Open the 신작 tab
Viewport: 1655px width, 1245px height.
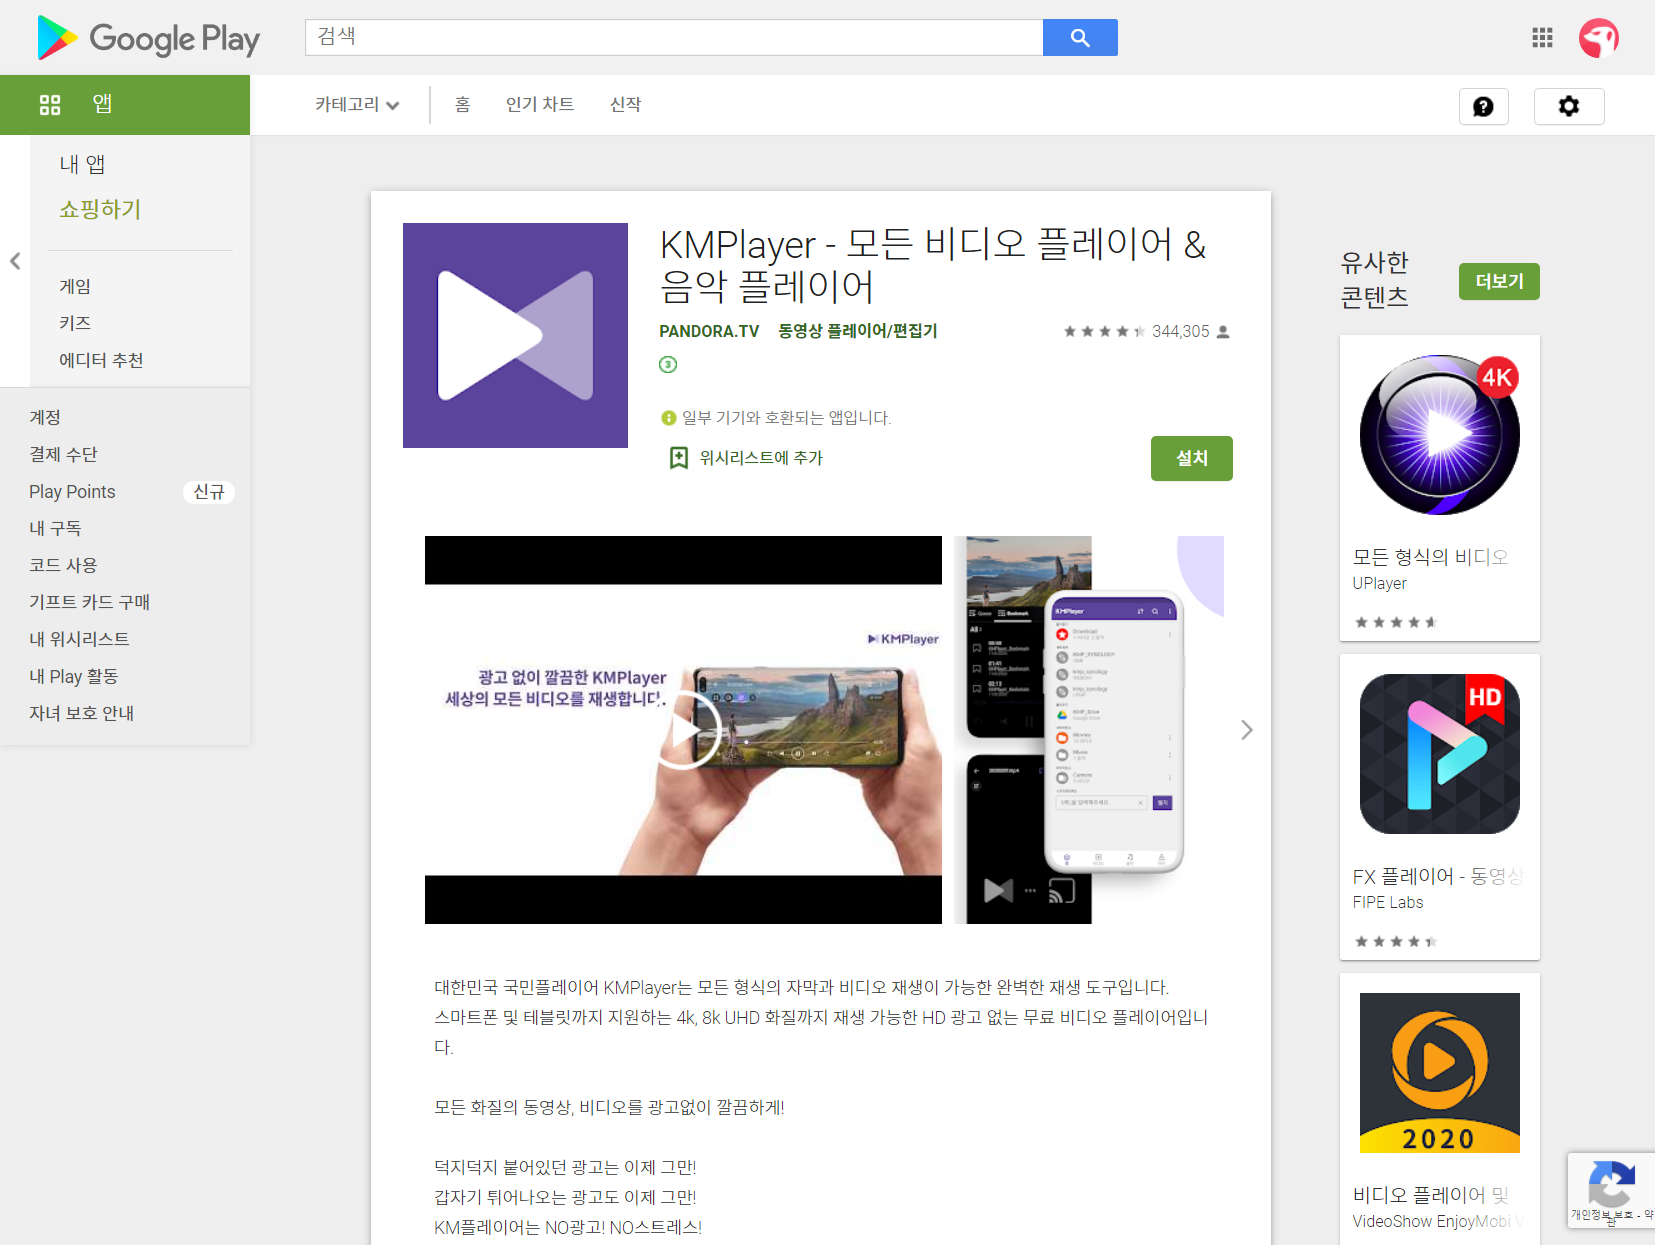625,104
